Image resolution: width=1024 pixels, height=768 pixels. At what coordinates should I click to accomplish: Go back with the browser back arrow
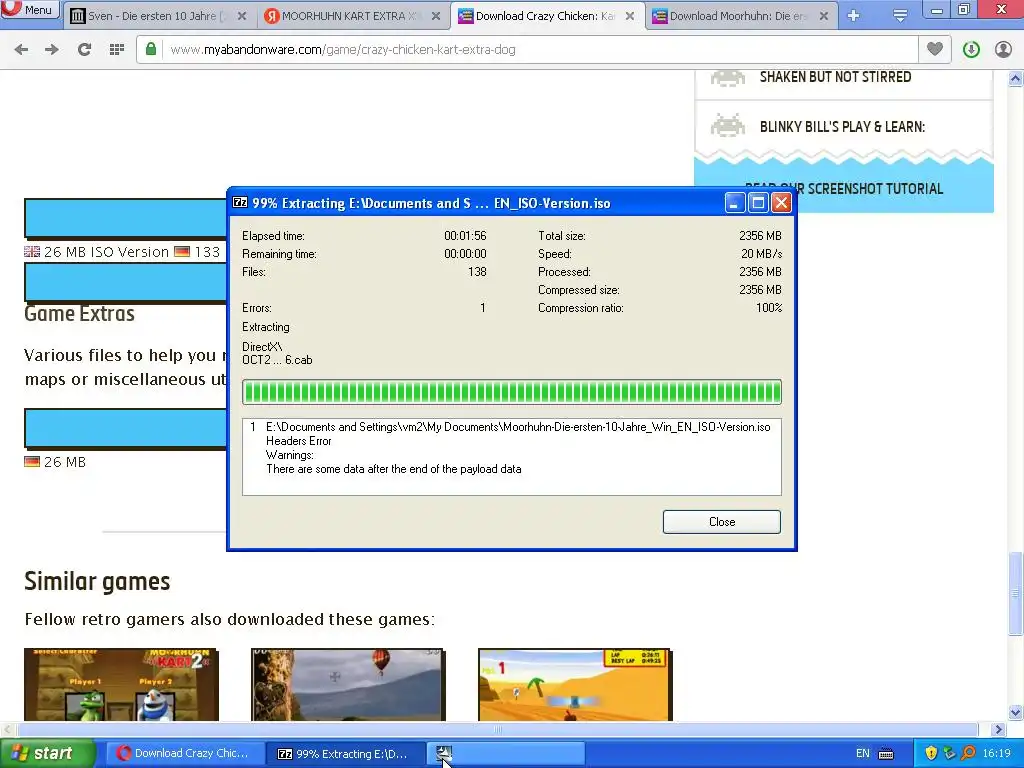21,49
